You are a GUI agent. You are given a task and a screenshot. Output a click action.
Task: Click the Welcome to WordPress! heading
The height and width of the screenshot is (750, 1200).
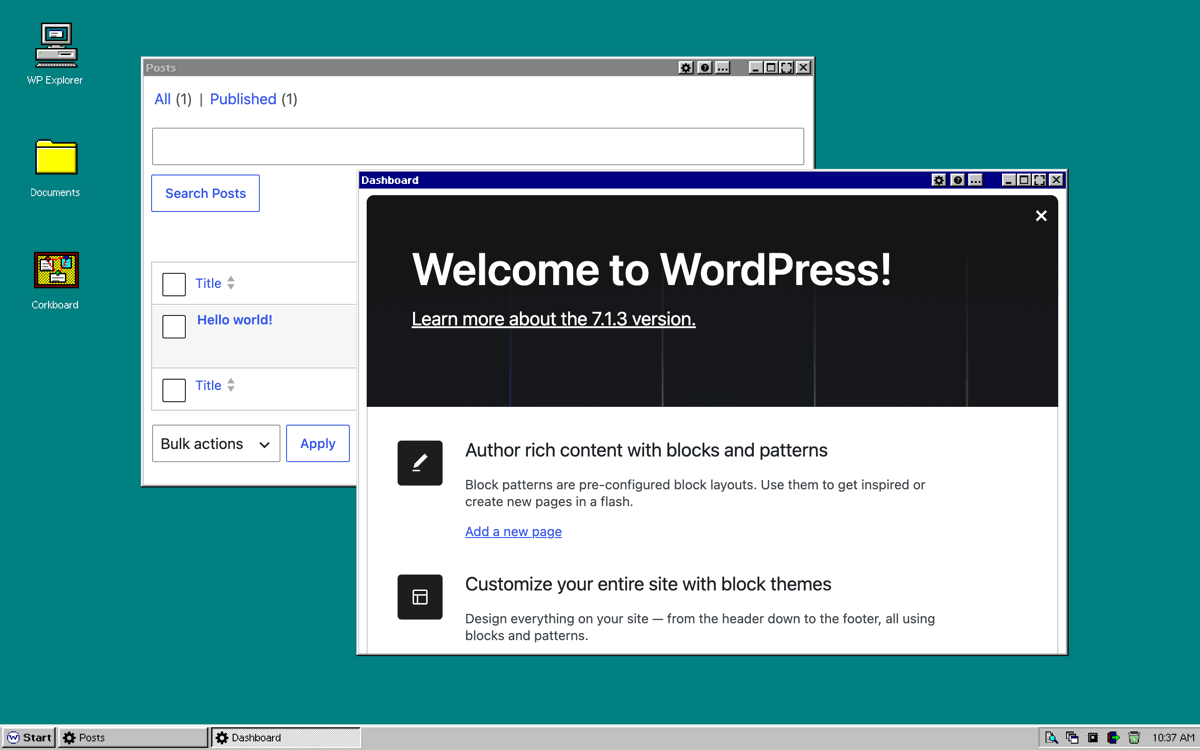[651, 270]
